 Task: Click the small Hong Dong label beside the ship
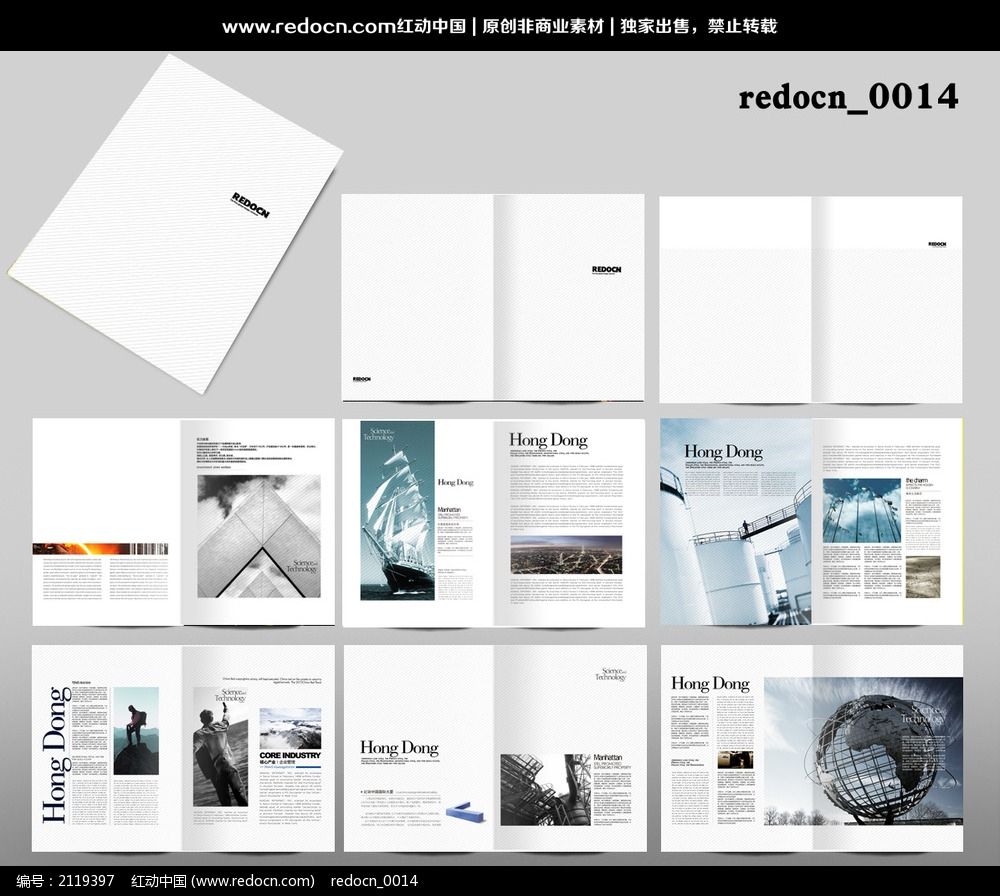click(455, 482)
